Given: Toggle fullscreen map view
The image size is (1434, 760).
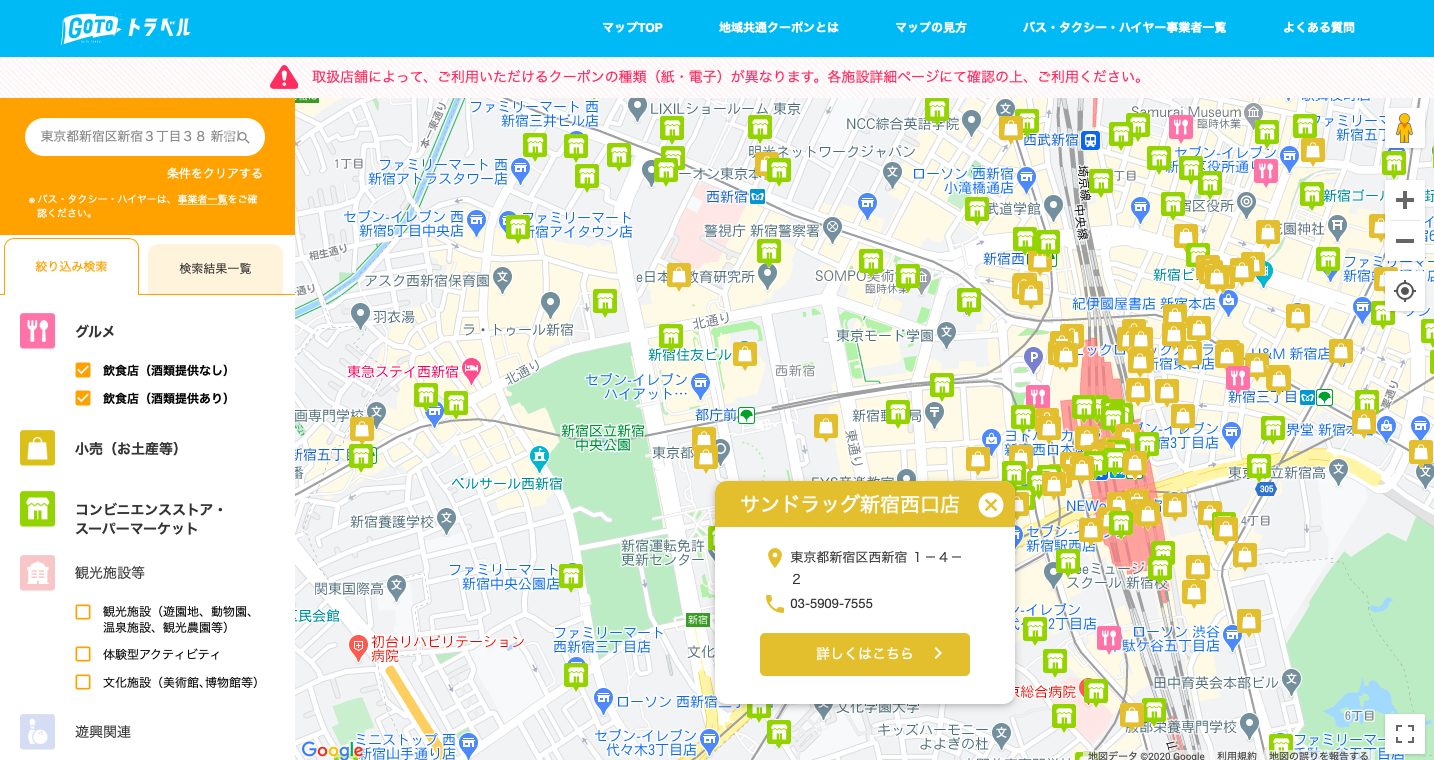Looking at the screenshot, I should tap(1405, 734).
